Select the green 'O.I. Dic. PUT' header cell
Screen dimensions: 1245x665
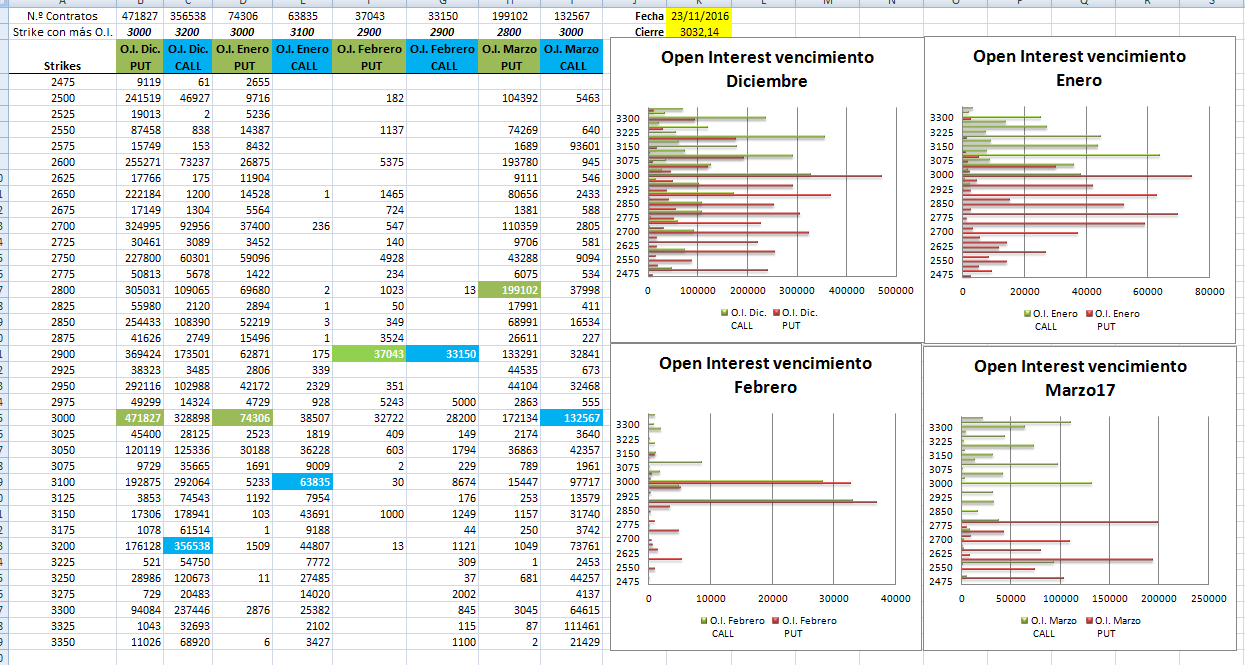pyautogui.click(x=140, y=57)
